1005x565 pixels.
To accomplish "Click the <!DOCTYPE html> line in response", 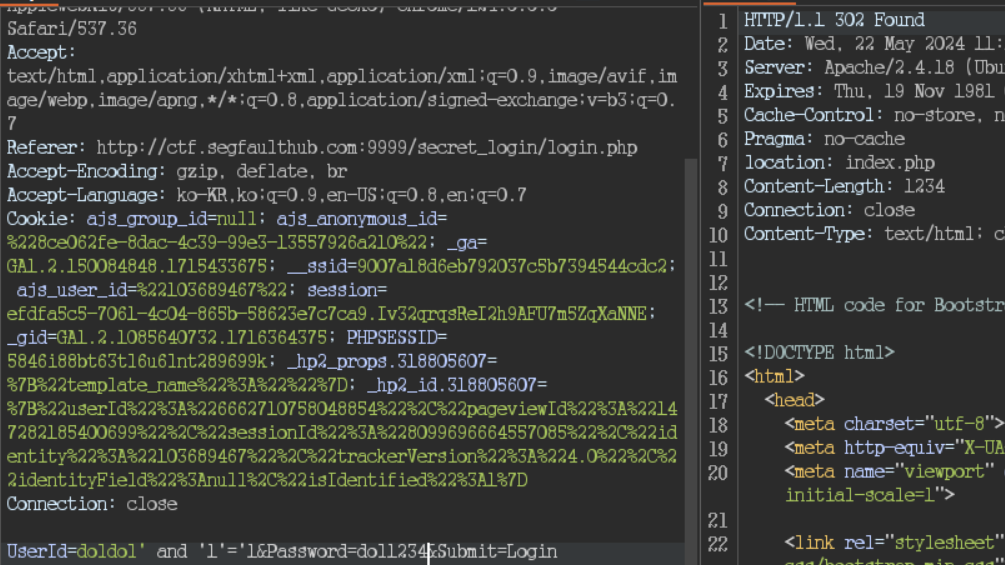I will click(x=819, y=352).
